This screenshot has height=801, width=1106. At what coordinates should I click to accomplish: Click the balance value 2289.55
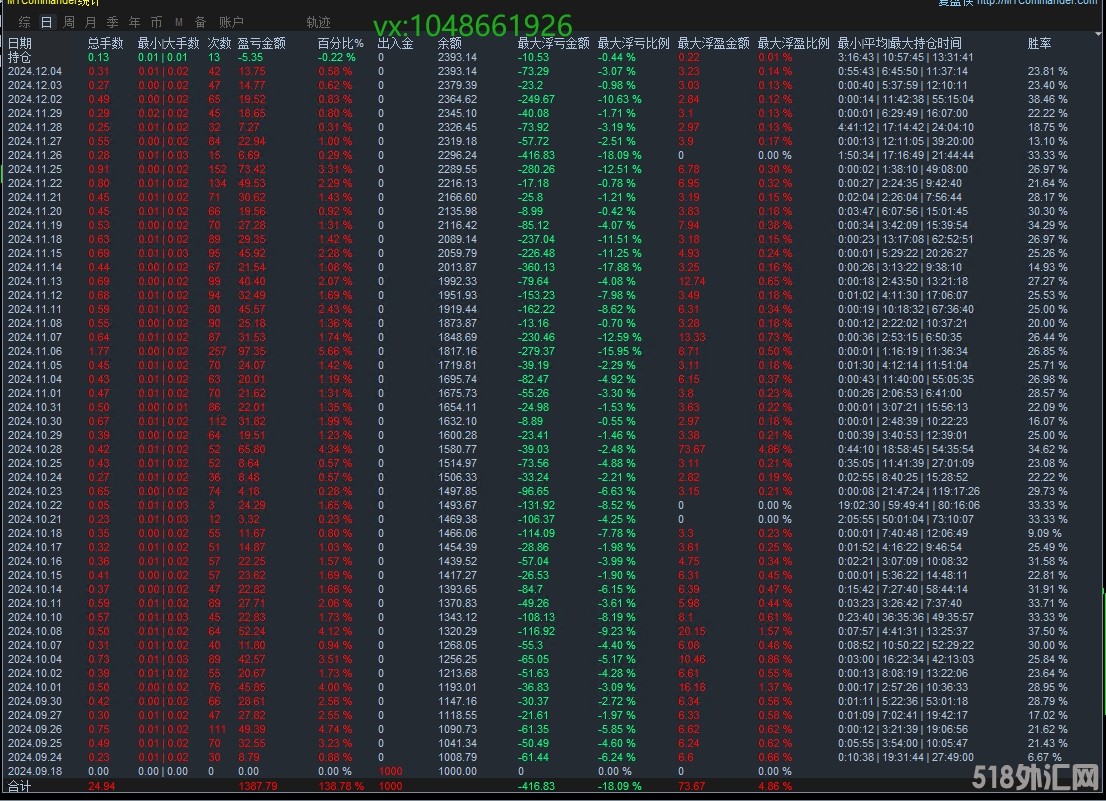[x=457, y=169]
